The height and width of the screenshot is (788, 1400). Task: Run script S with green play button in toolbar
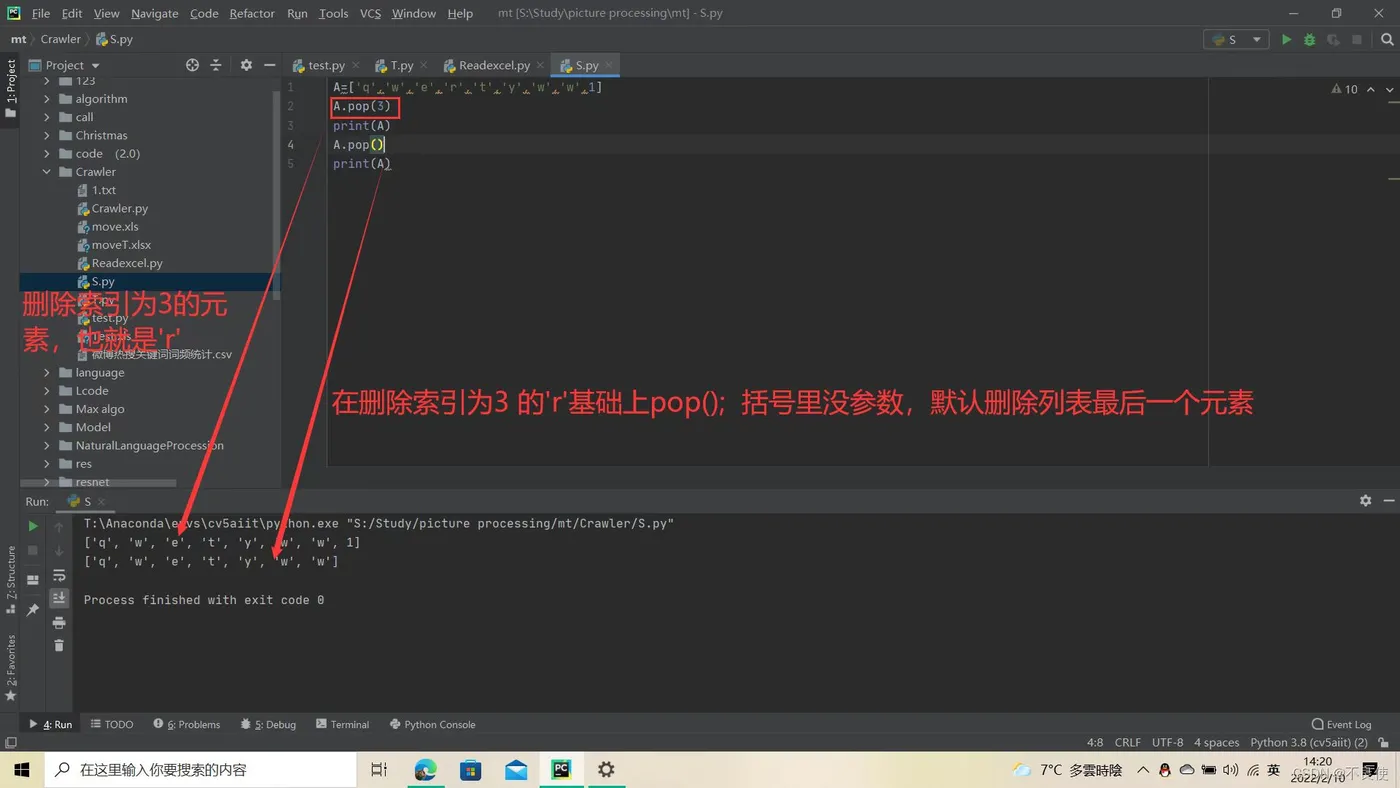pyautogui.click(x=1286, y=39)
